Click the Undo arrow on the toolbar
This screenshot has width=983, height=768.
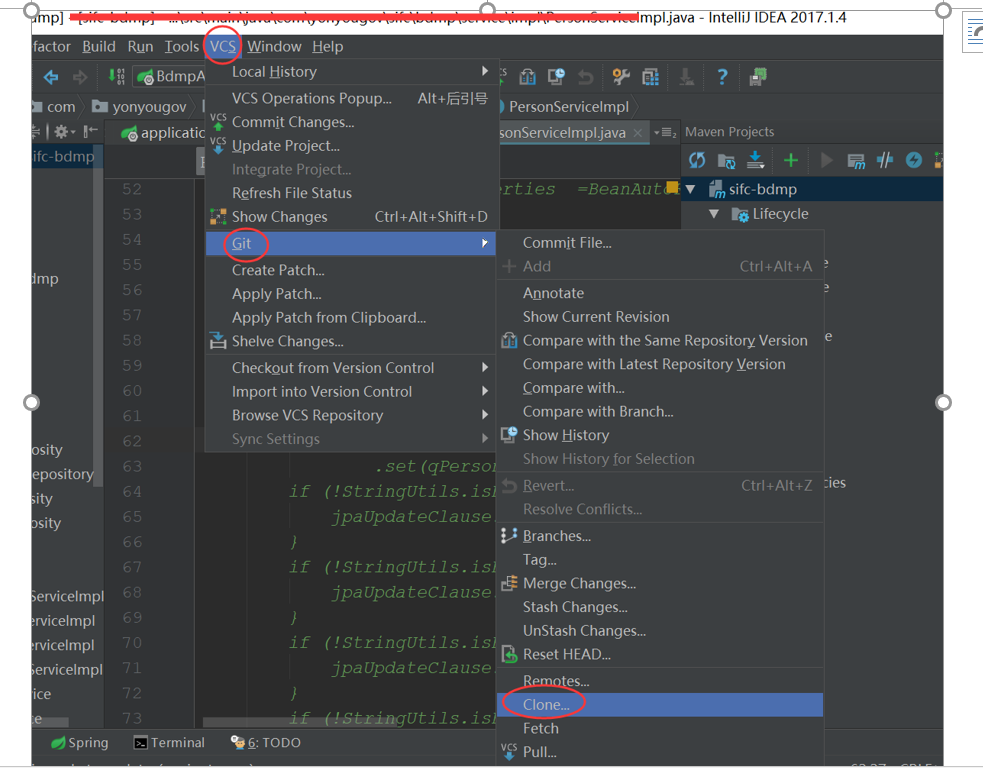(585, 77)
